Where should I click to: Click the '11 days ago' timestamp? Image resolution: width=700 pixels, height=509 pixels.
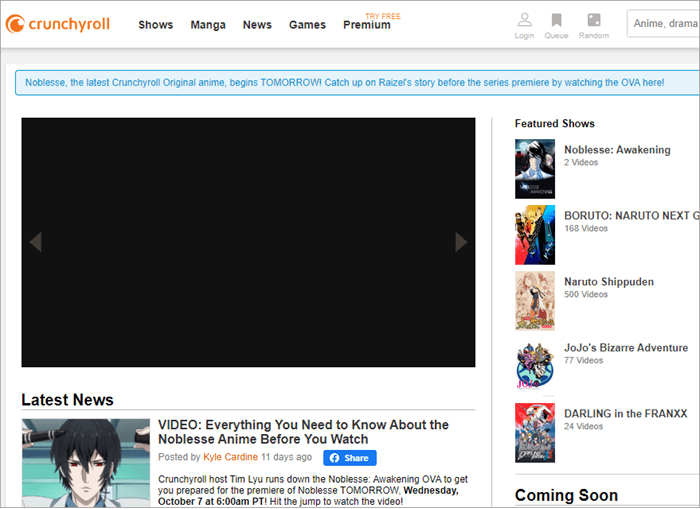pyautogui.click(x=287, y=457)
